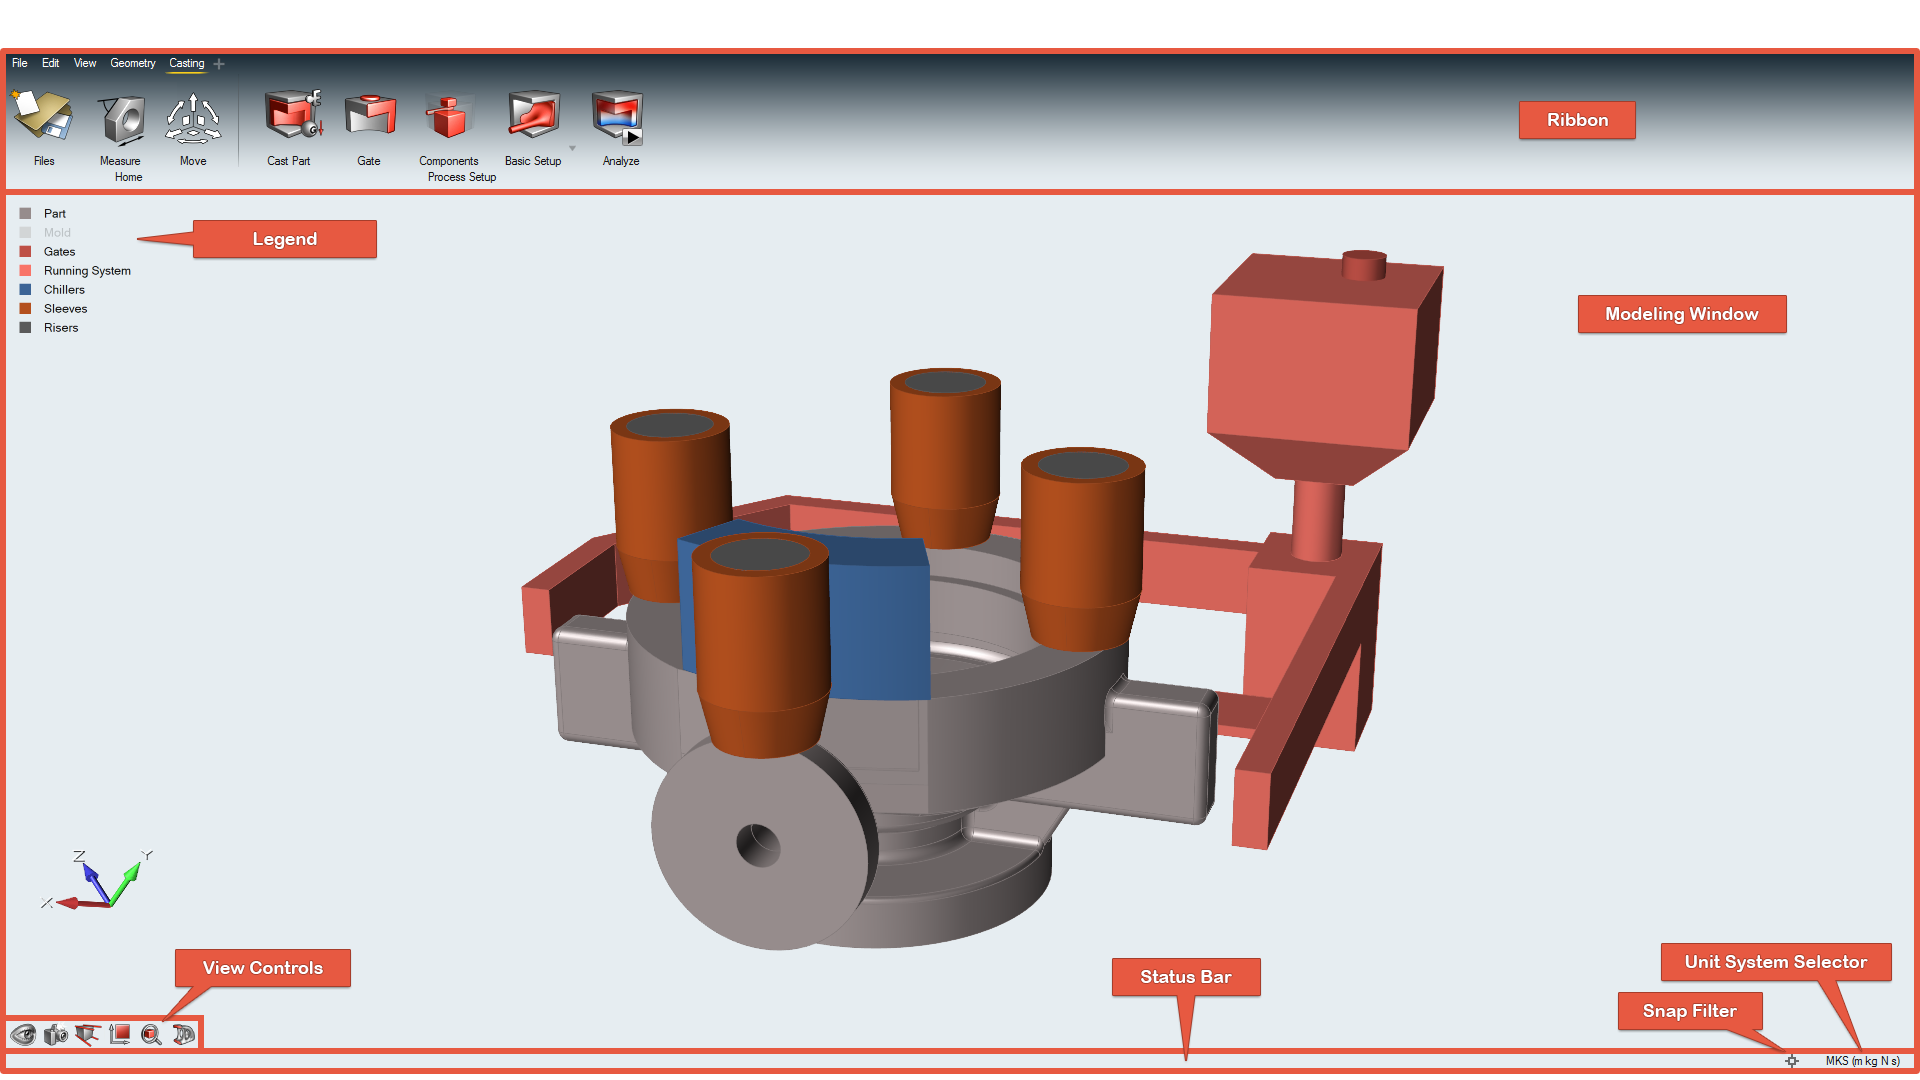Click the zoom-to-fit magnifier view icon
Image resolution: width=1920 pixels, height=1080 pixels.
click(151, 1035)
